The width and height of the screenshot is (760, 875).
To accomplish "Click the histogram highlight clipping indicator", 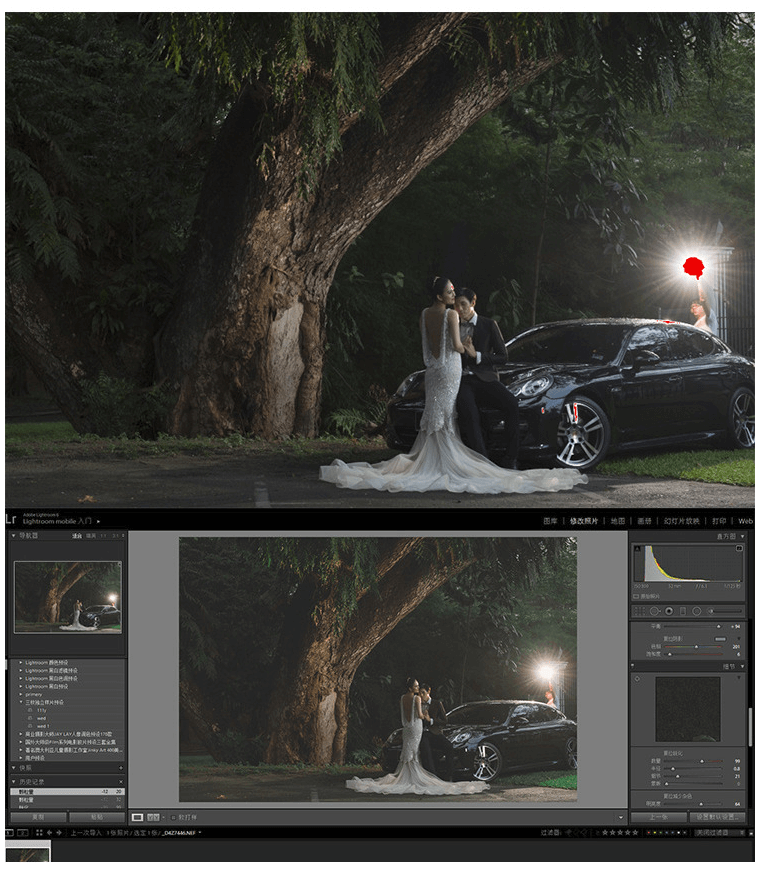I will (x=739, y=549).
